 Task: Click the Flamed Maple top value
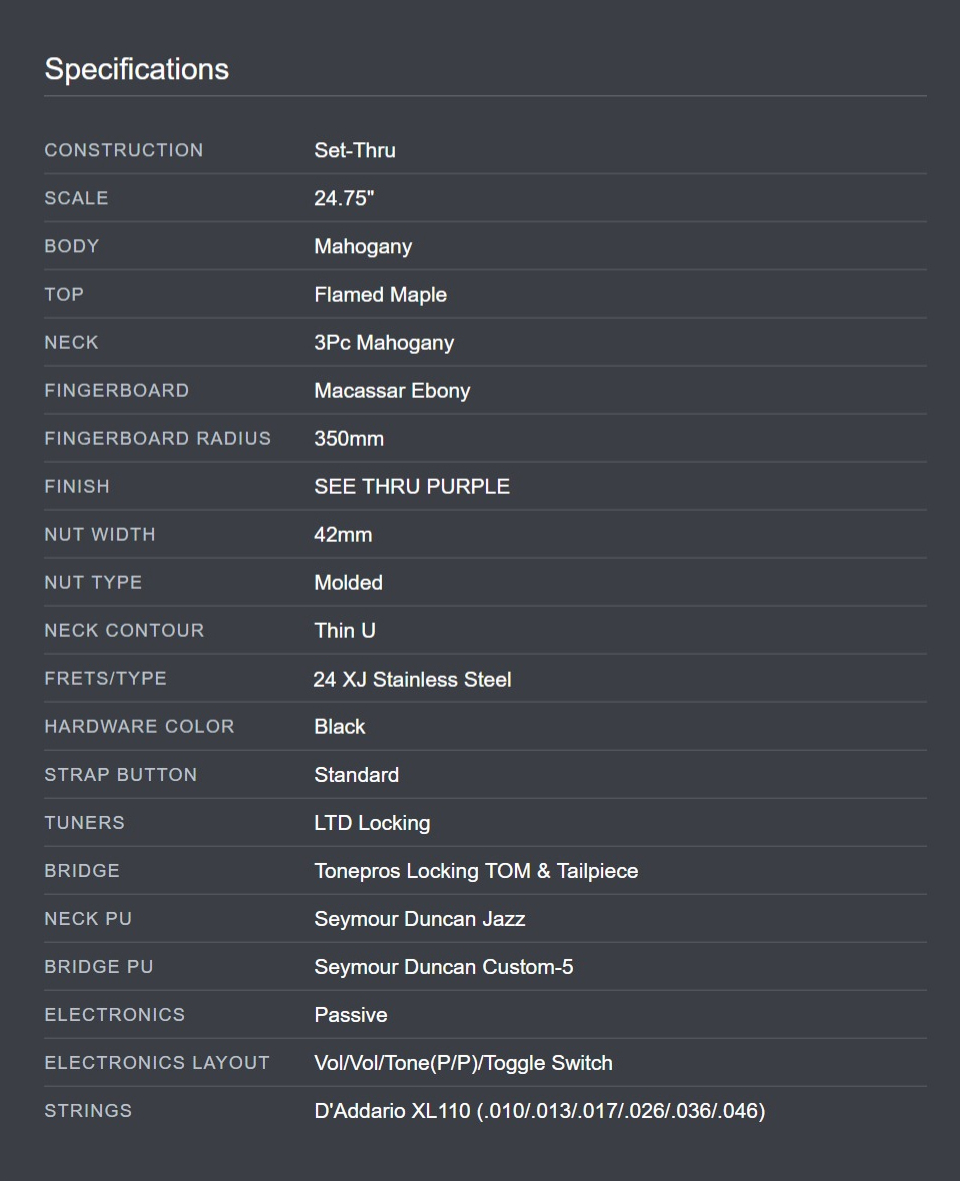pos(380,294)
